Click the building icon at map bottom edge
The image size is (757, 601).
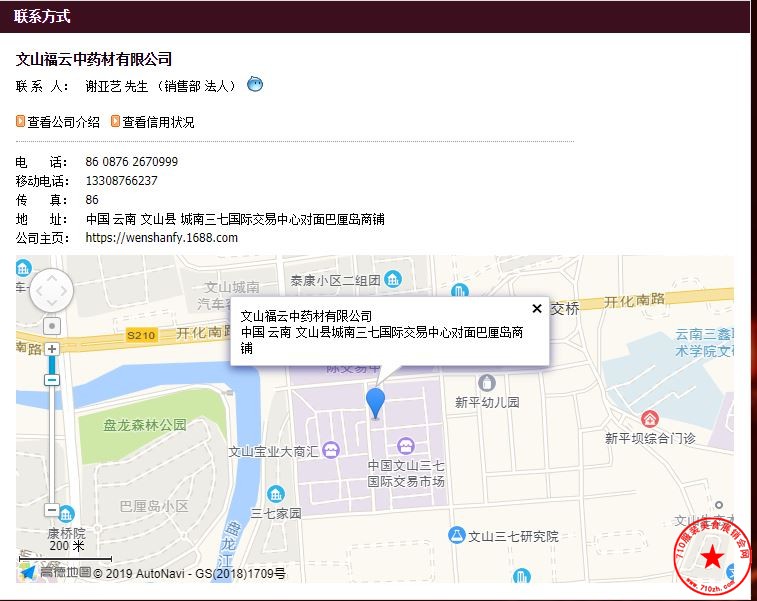point(521,575)
